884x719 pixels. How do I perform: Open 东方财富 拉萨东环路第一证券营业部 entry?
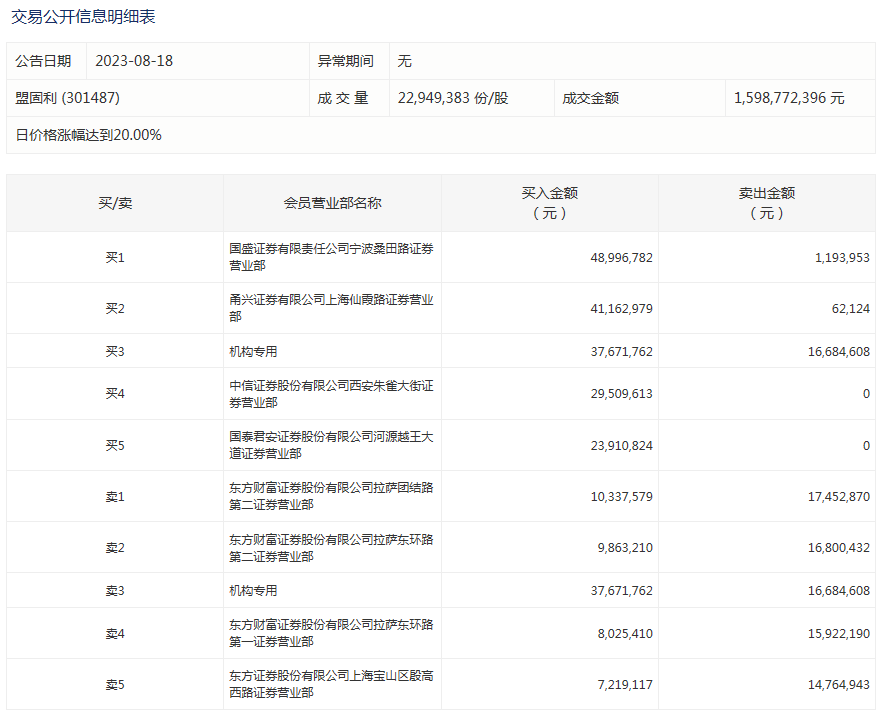pyautogui.click(x=330, y=633)
